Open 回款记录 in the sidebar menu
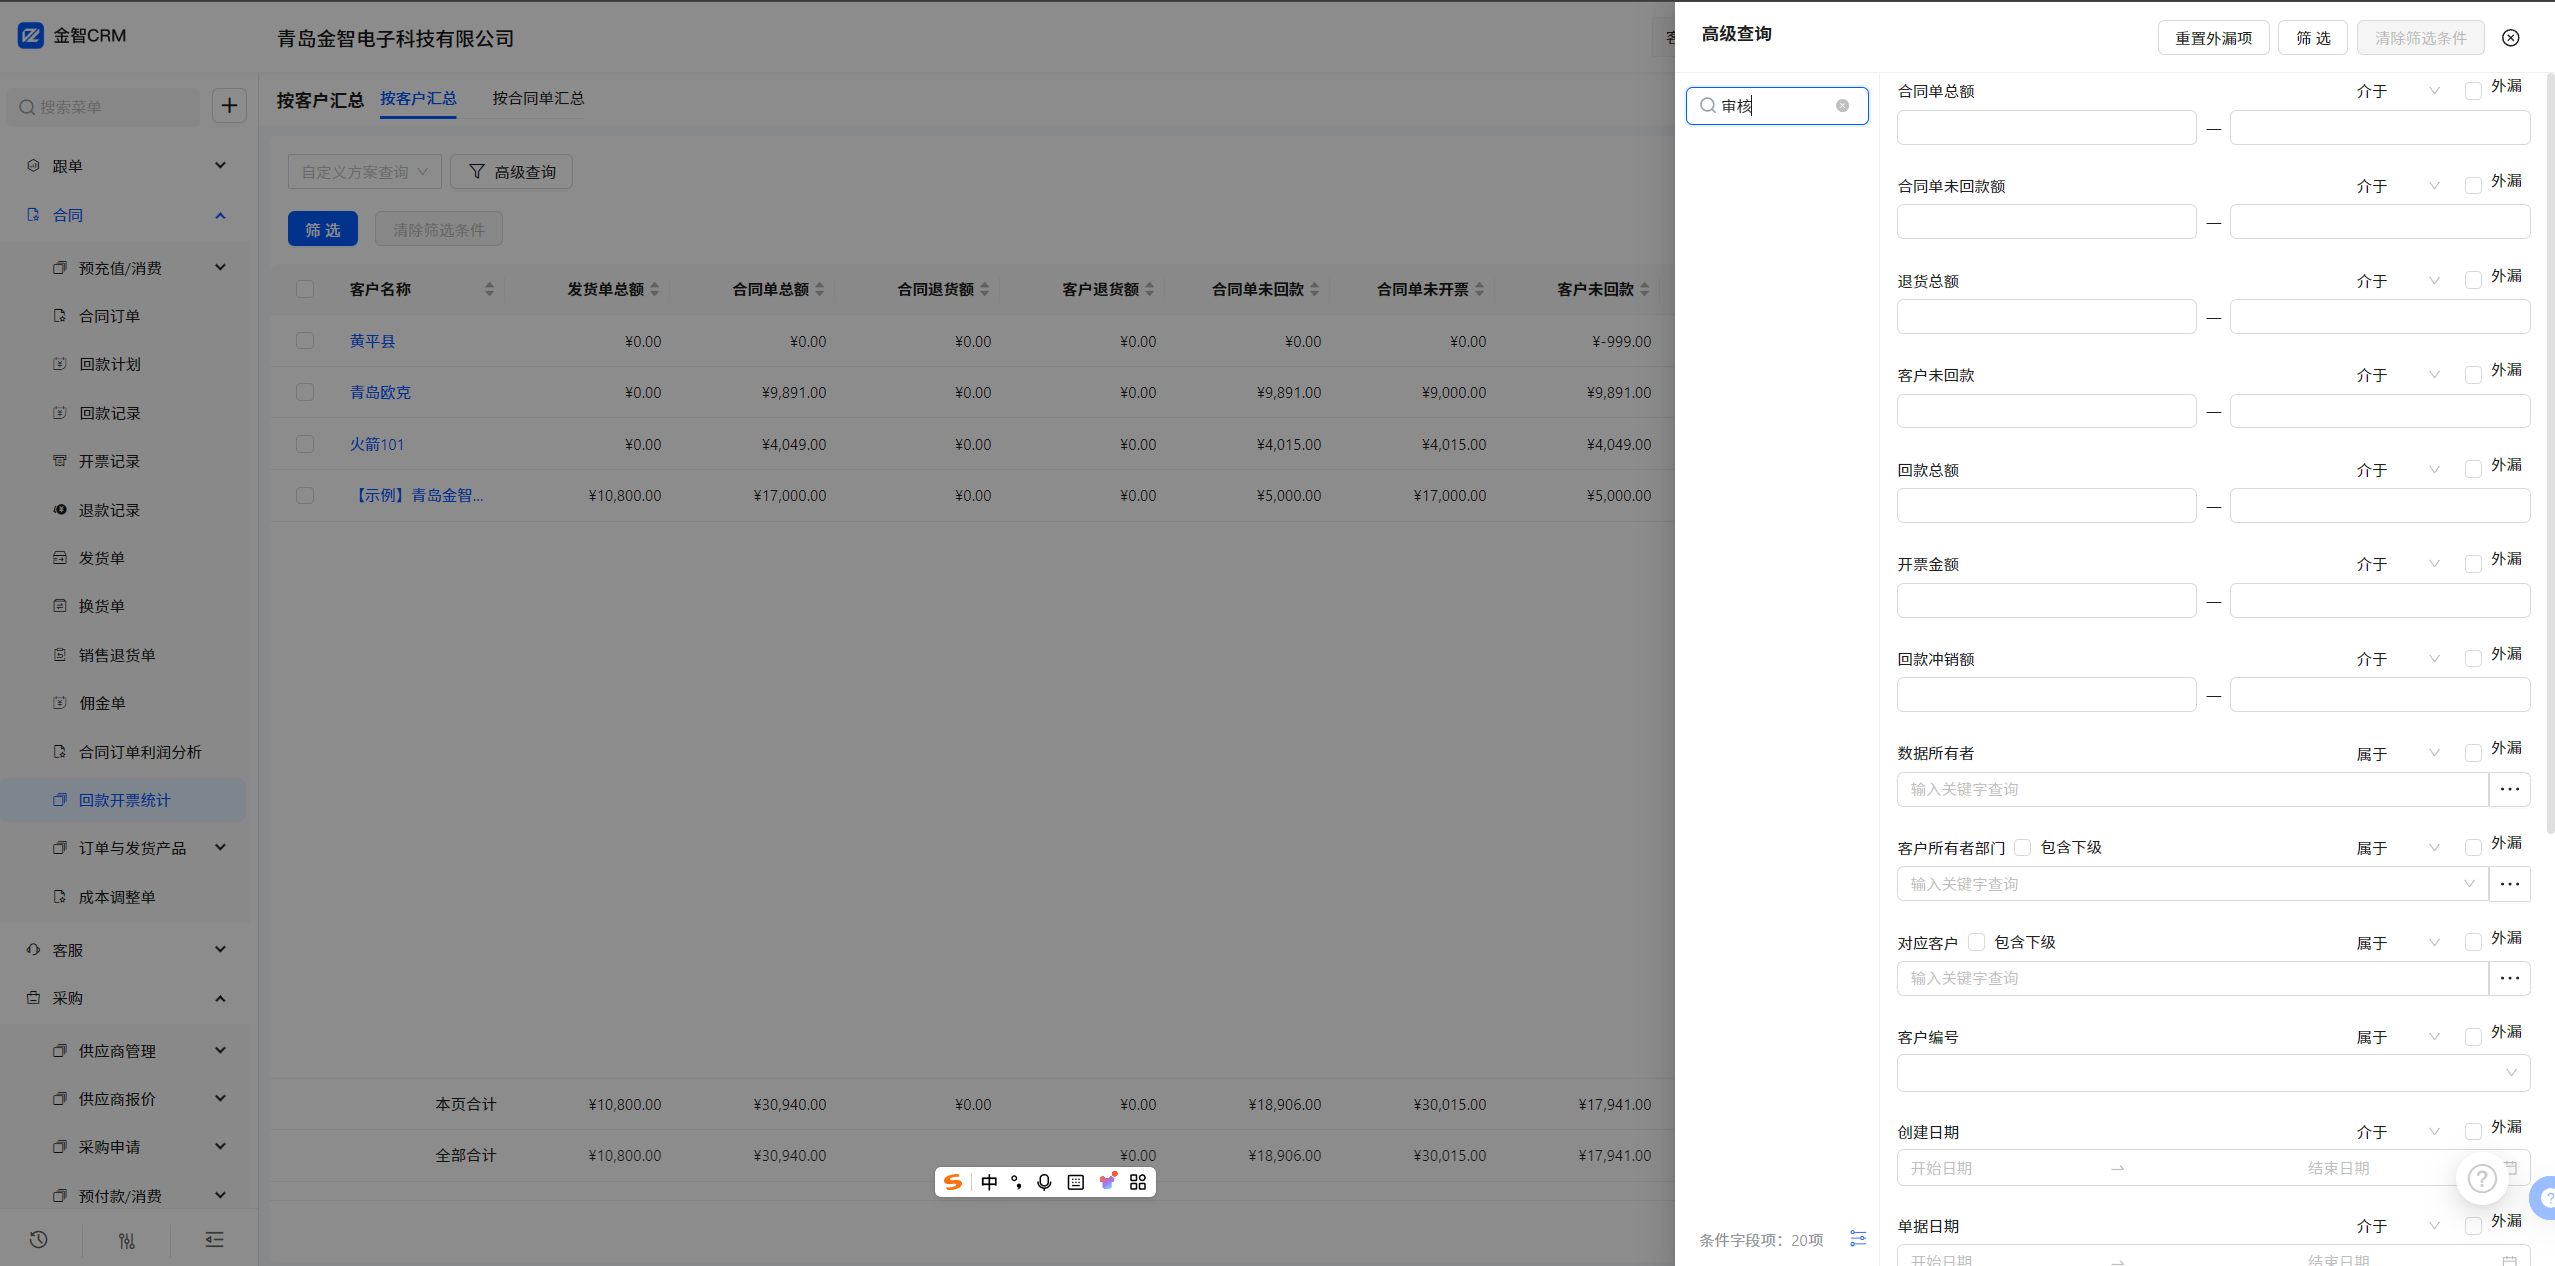Viewport: 2555px width, 1266px height. click(110, 413)
